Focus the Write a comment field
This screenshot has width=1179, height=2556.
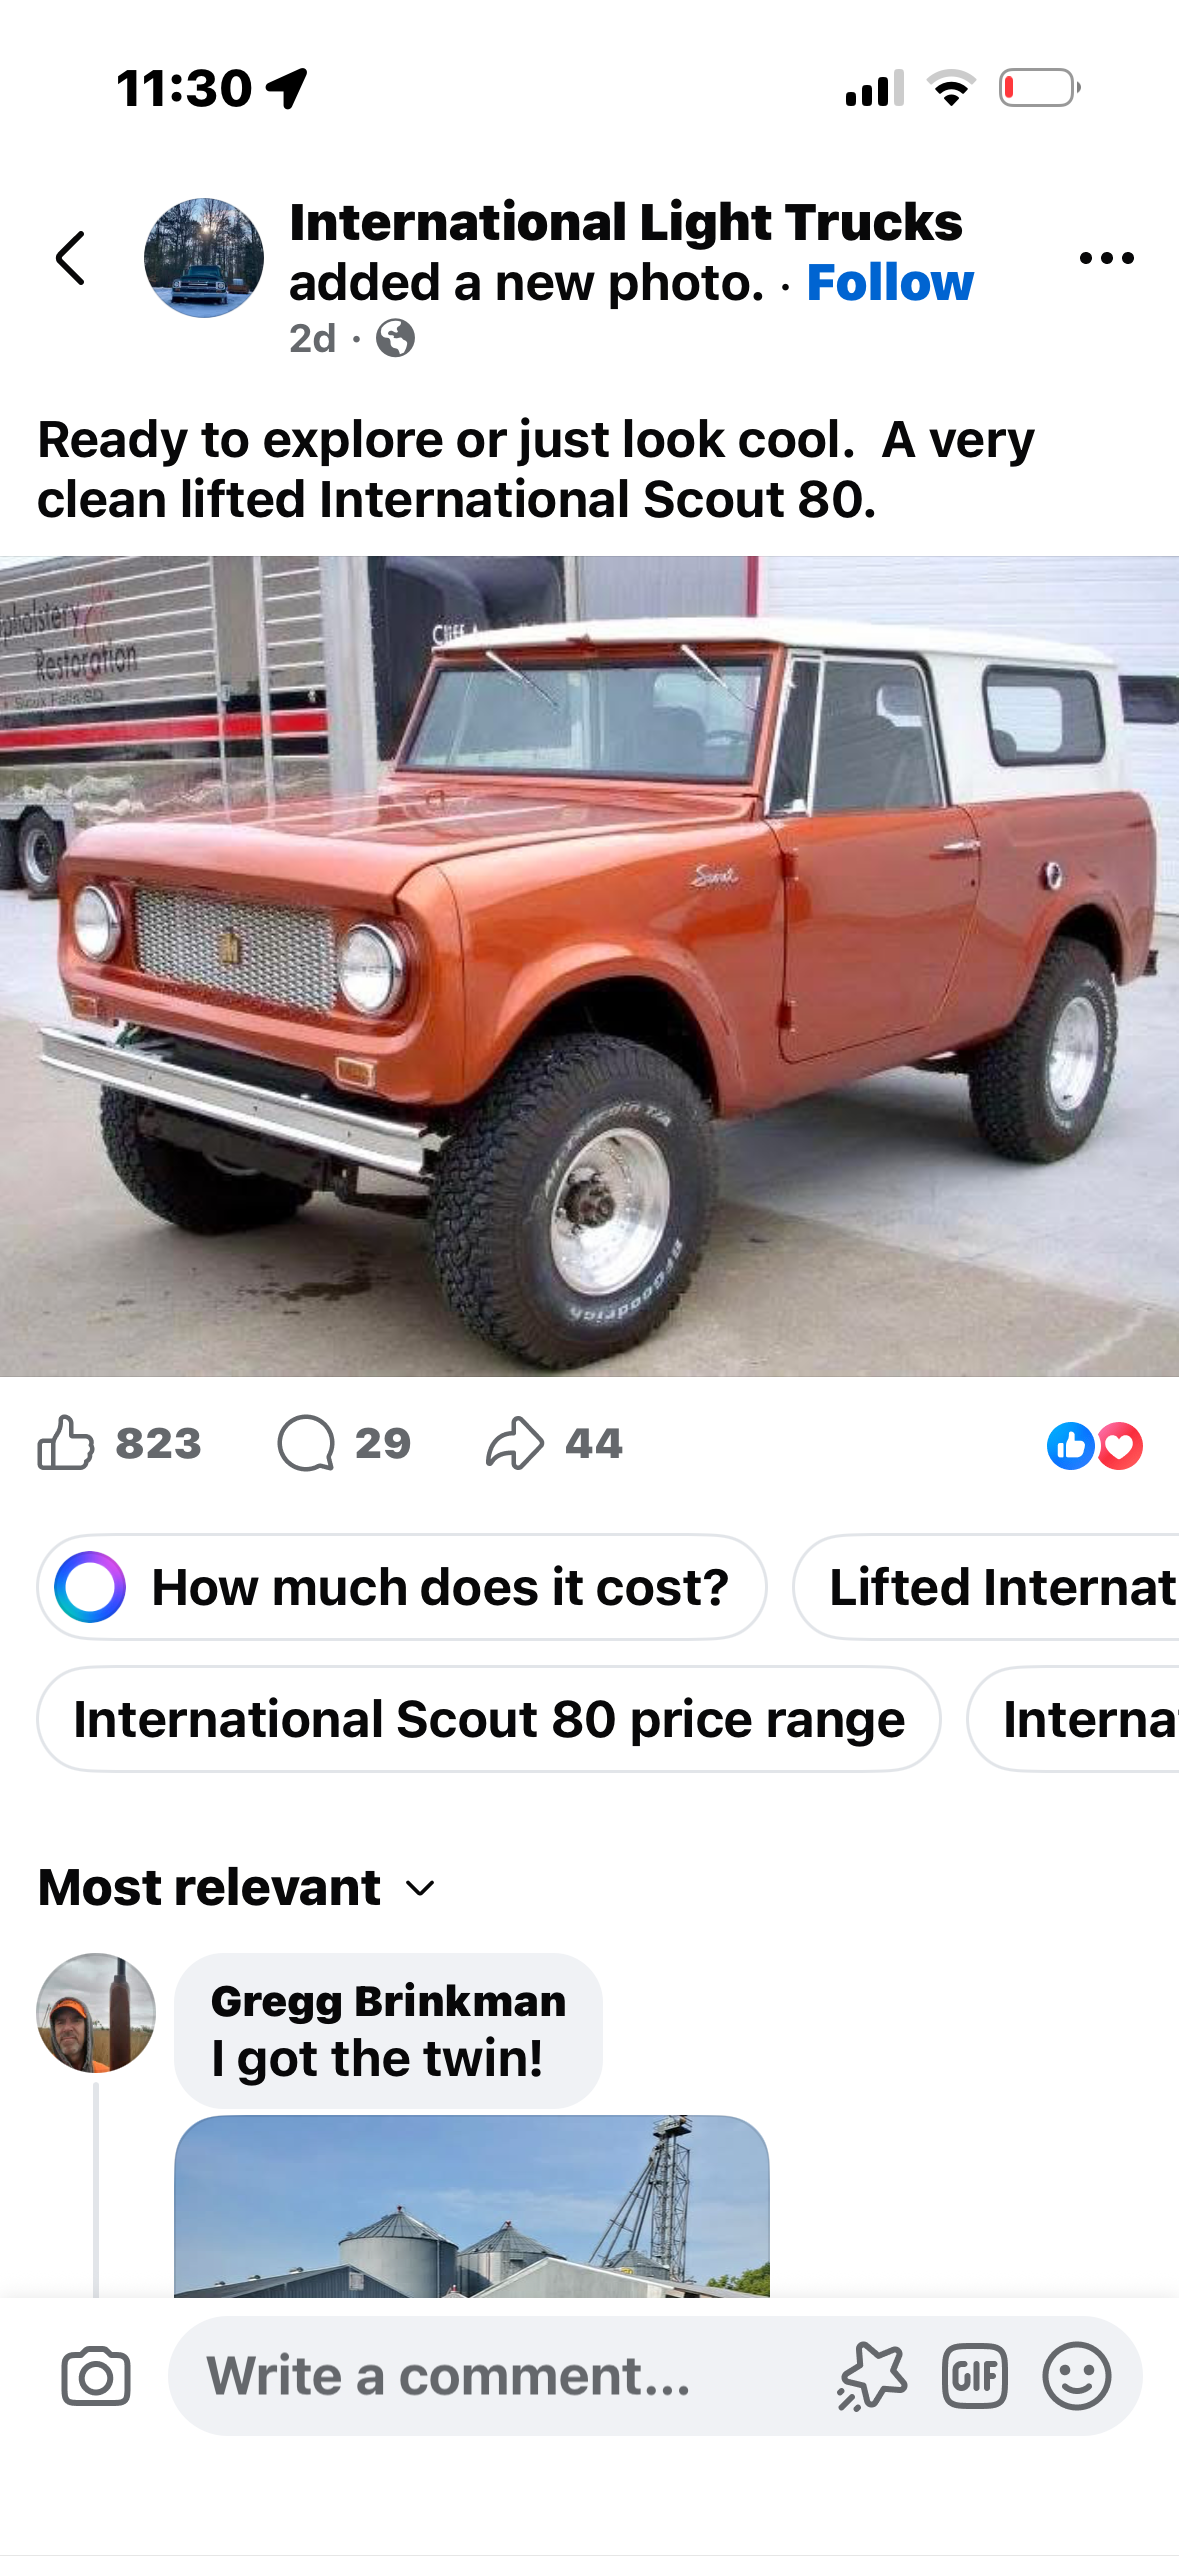500,2376
